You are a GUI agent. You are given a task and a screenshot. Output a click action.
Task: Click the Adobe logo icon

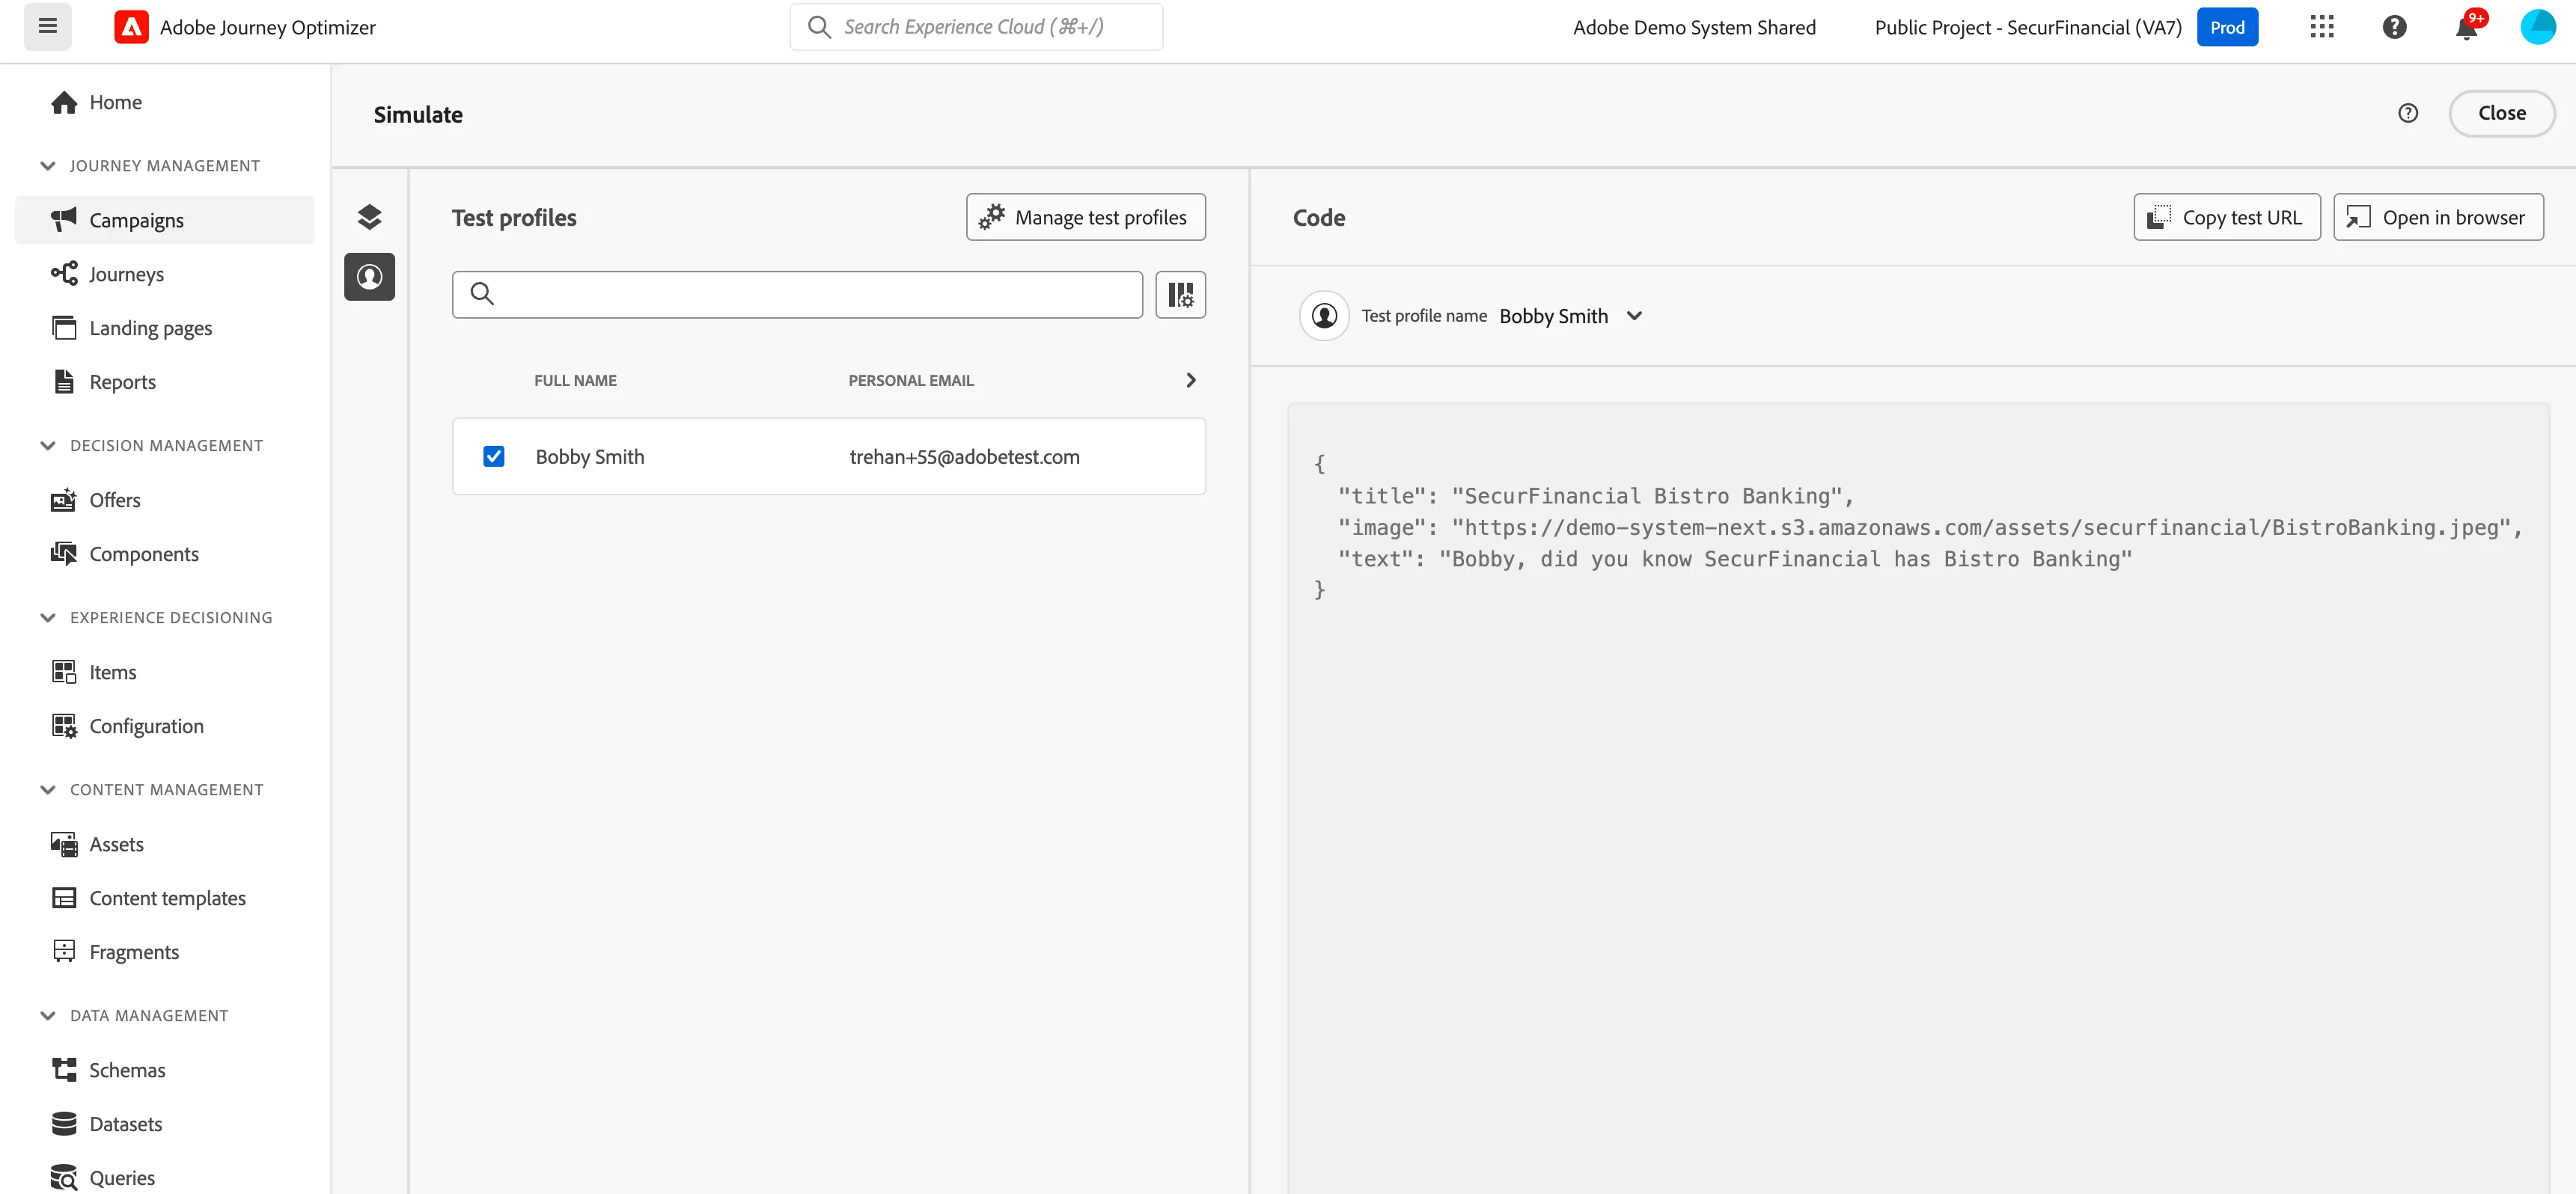coord(131,27)
